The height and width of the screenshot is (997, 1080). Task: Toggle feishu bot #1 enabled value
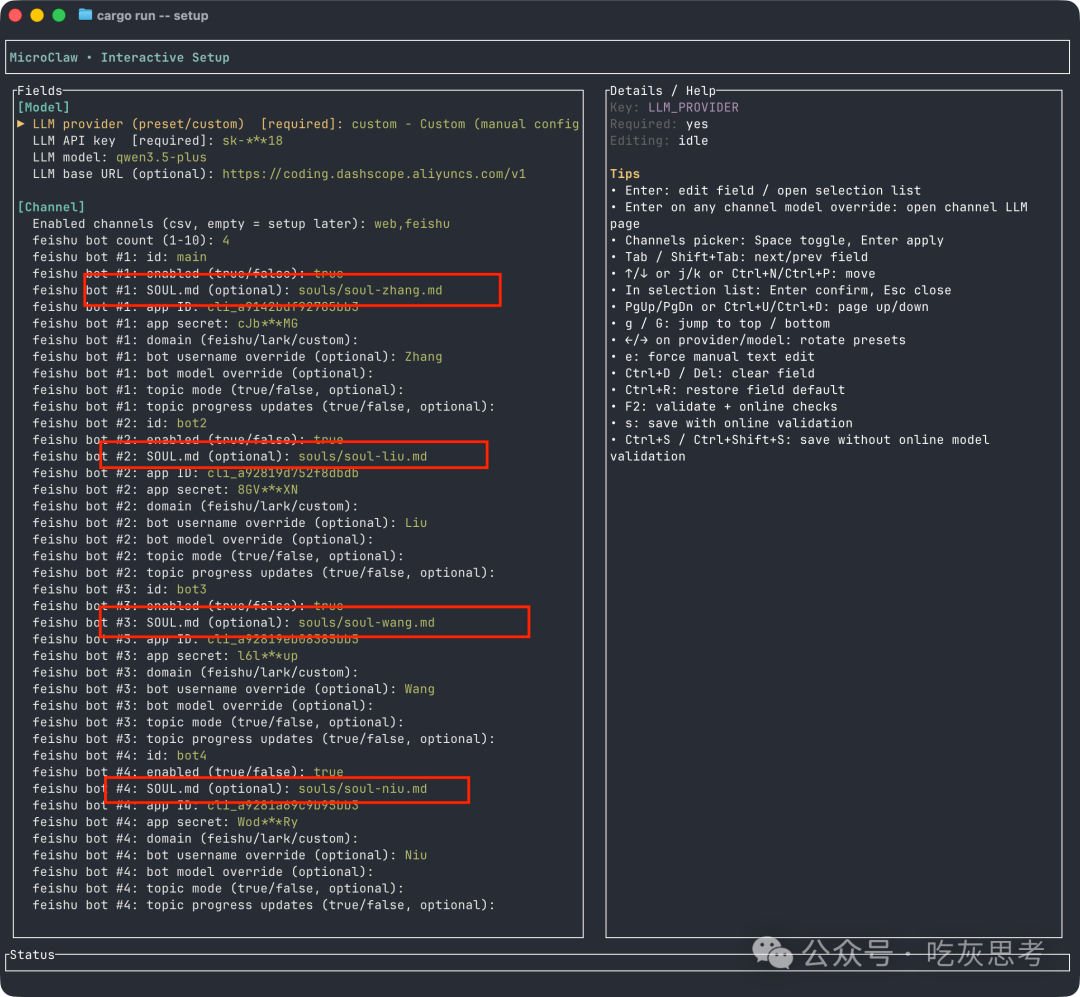click(x=327, y=273)
